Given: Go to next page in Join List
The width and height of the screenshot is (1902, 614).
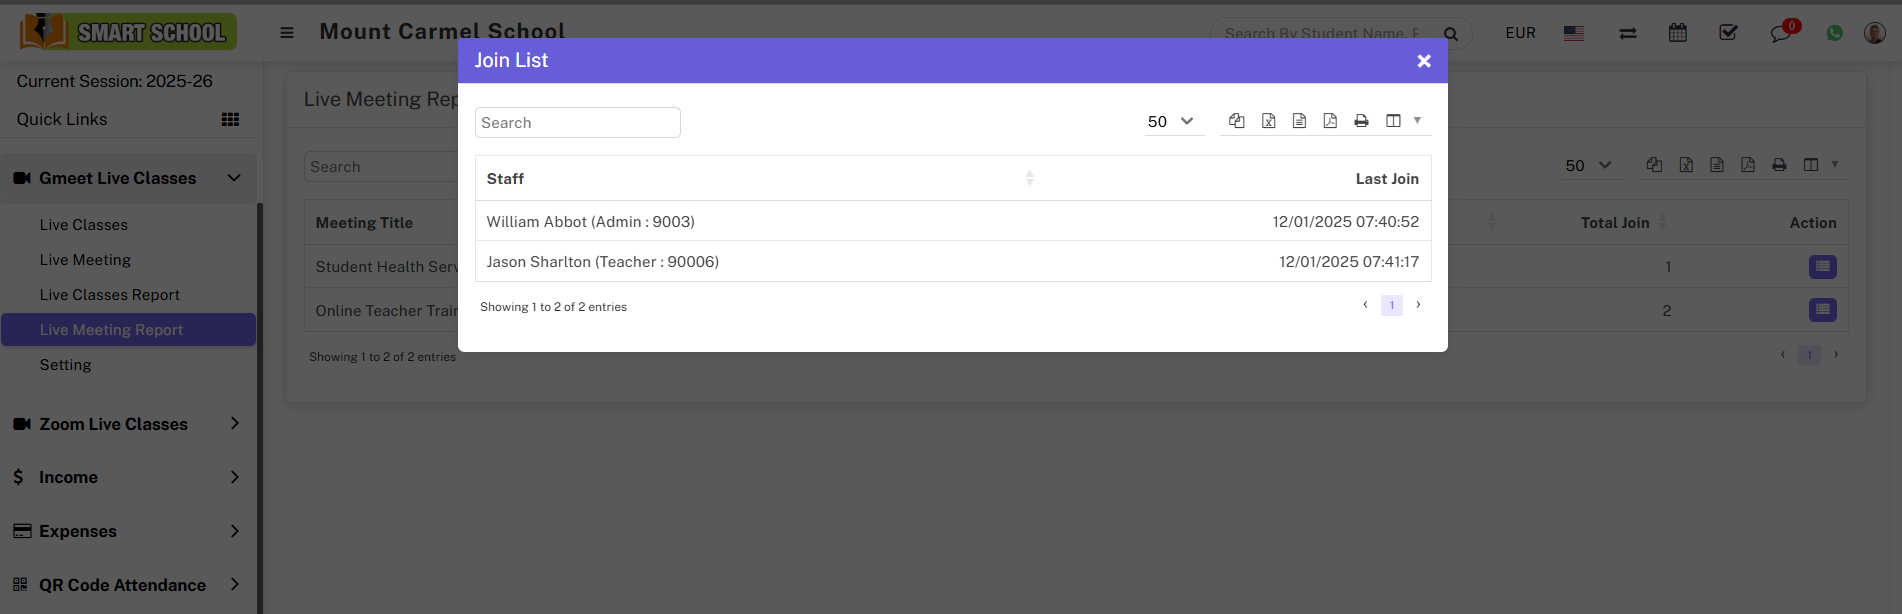Looking at the screenshot, I should 1418,305.
